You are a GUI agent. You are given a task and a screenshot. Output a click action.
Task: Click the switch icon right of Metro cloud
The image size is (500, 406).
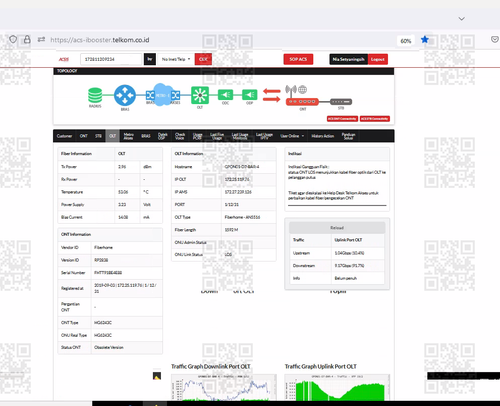176,95
